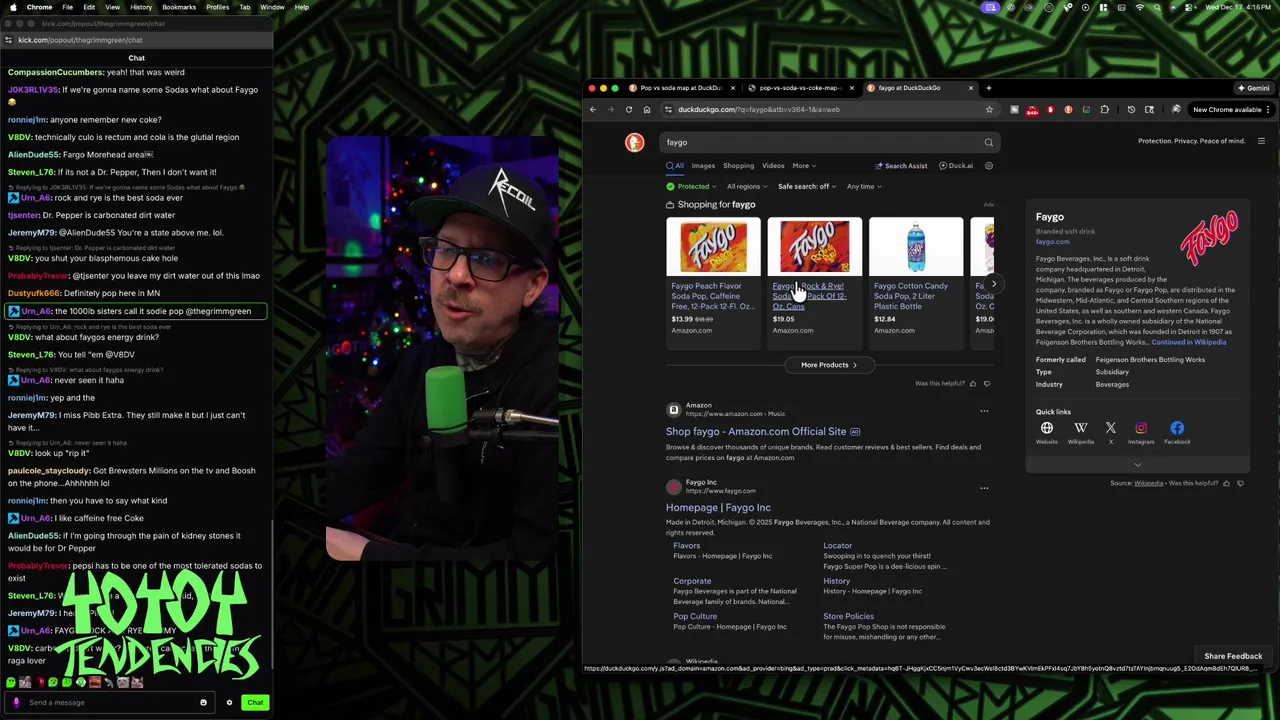Open the Extensions puzzle icon in Chrome toolbar
The height and width of the screenshot is (720, 1280).
click(1105, 110)
